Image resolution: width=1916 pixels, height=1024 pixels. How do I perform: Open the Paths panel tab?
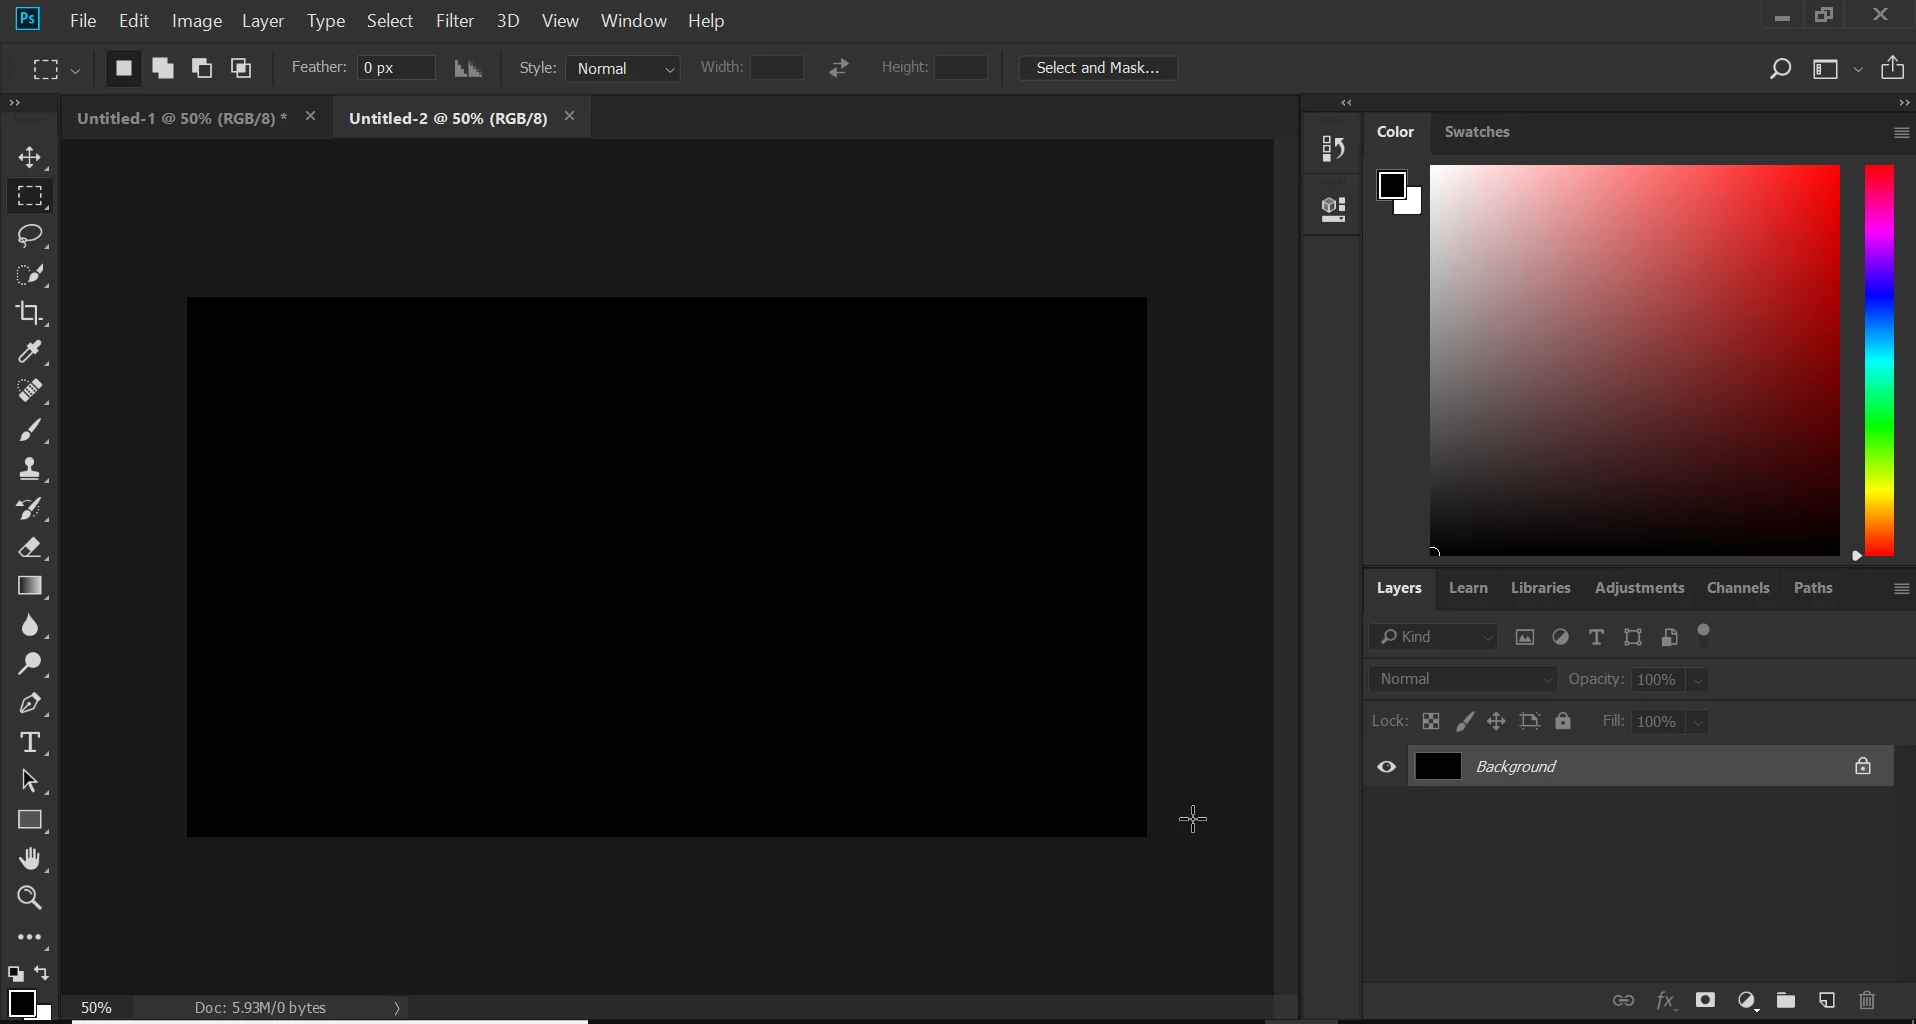point(1813,589)
